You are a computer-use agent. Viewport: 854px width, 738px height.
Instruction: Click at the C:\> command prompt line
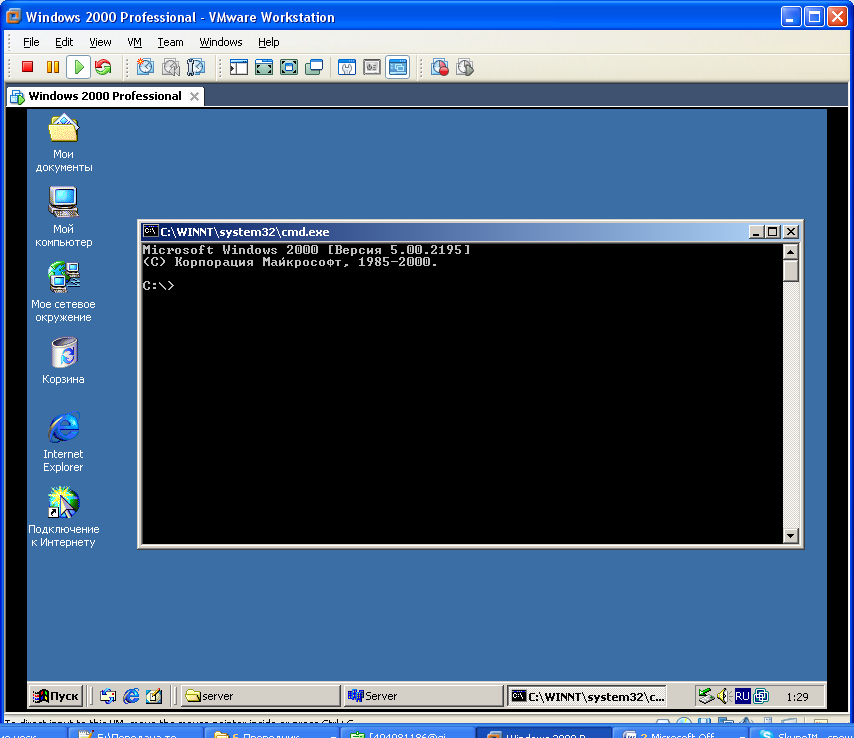(x=158, y=285)
